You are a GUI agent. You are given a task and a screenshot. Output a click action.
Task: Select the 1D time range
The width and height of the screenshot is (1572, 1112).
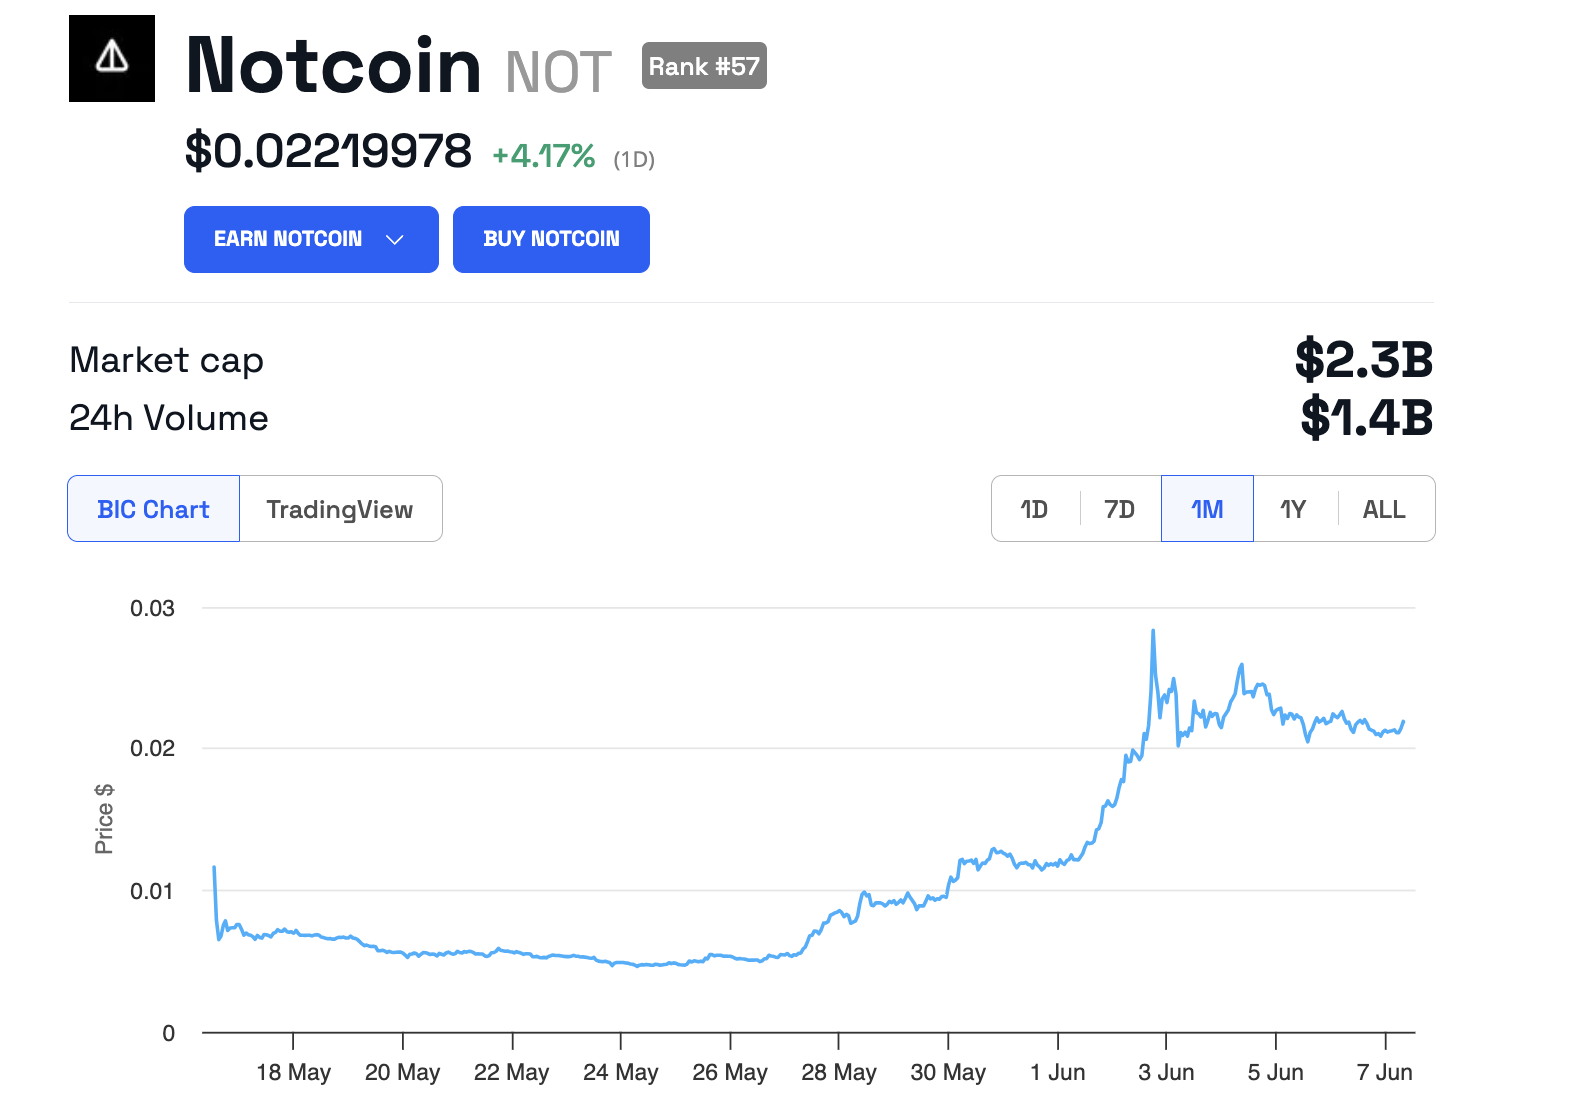[x=1034, y=509]
